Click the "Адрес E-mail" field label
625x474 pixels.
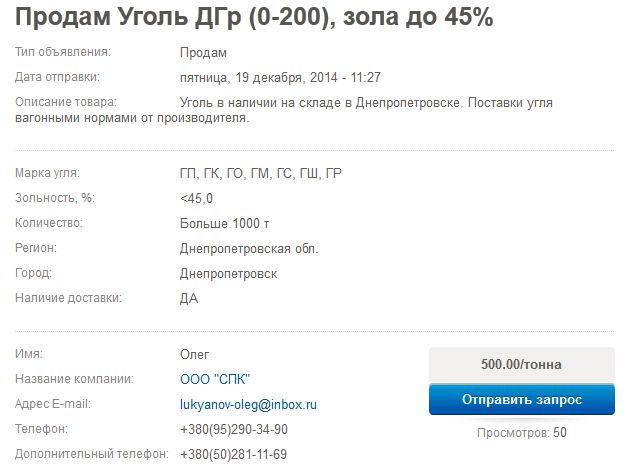coord(53,404)
